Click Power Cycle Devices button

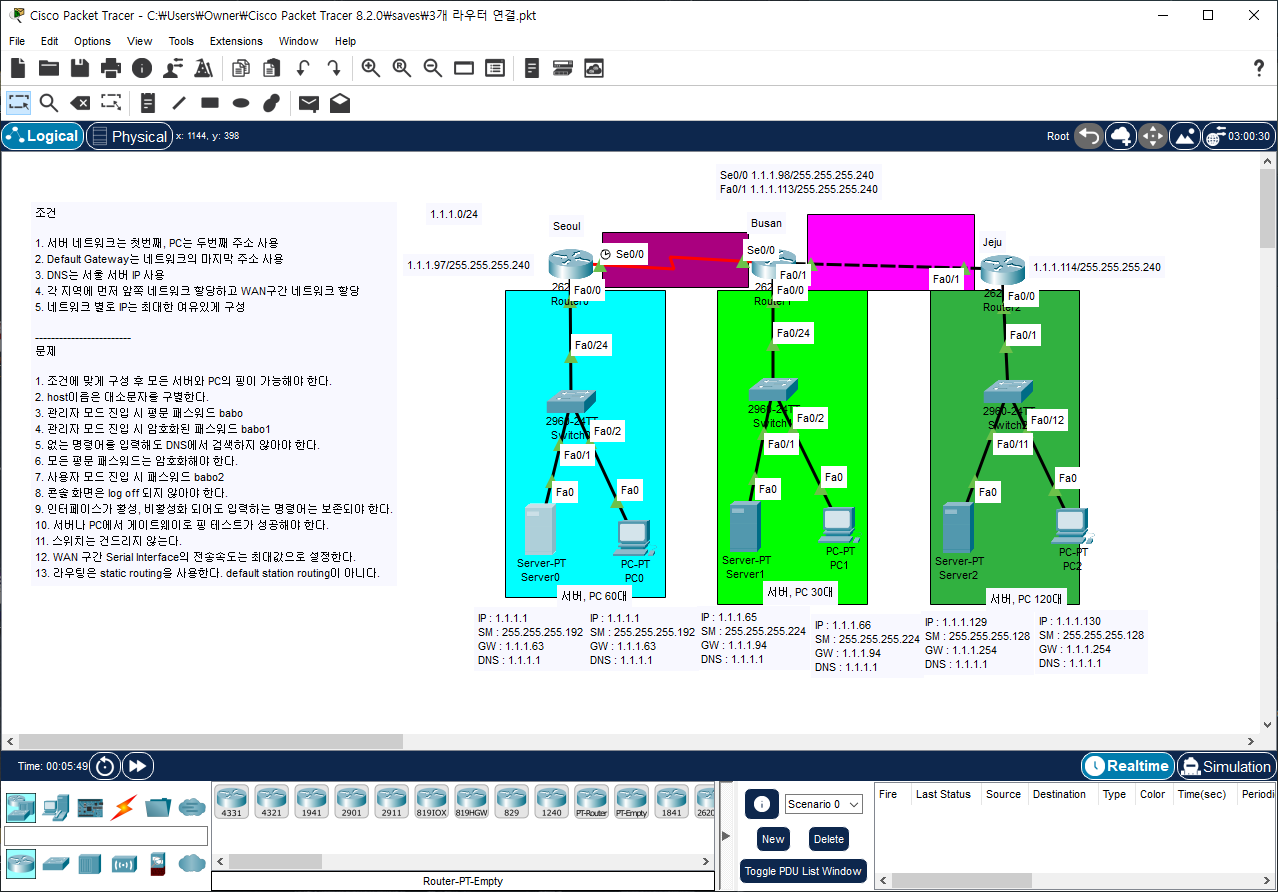105,766
